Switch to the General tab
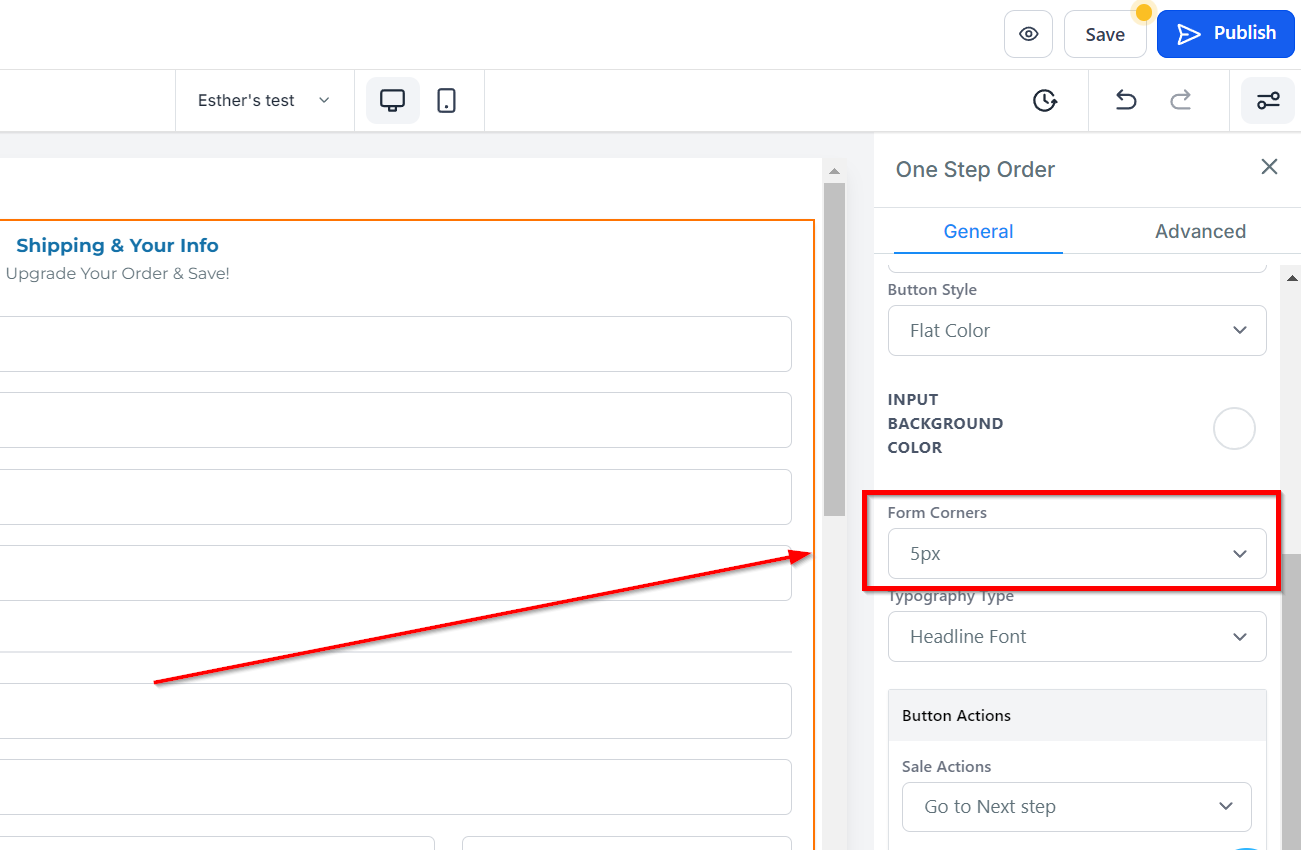This screenshot has width=1301, height=850. point(978,231)
